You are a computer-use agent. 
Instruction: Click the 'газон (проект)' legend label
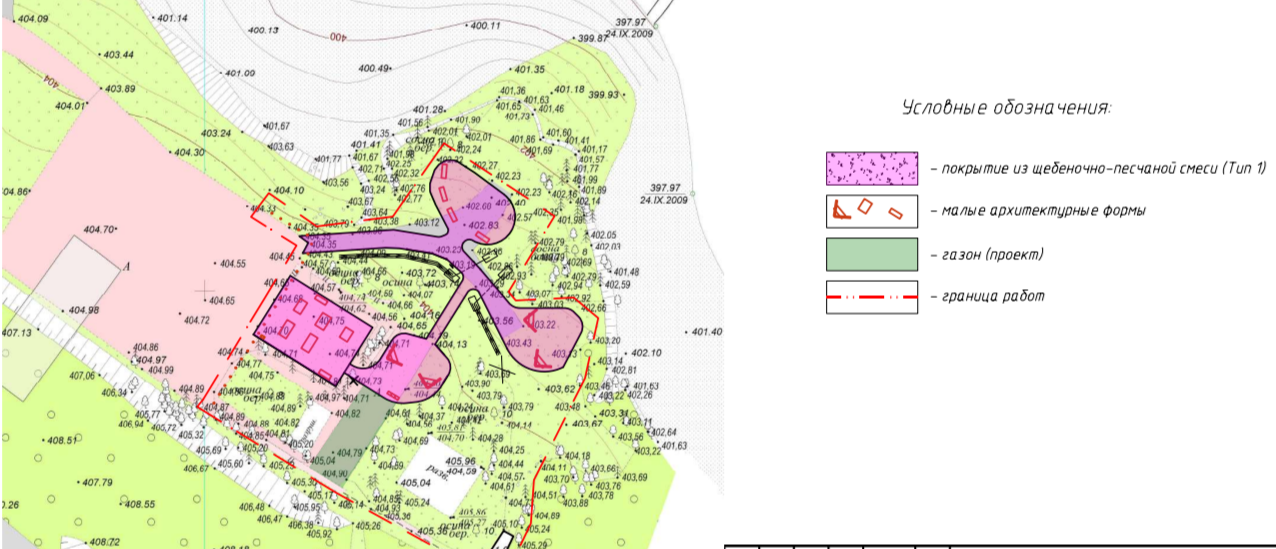985,255
